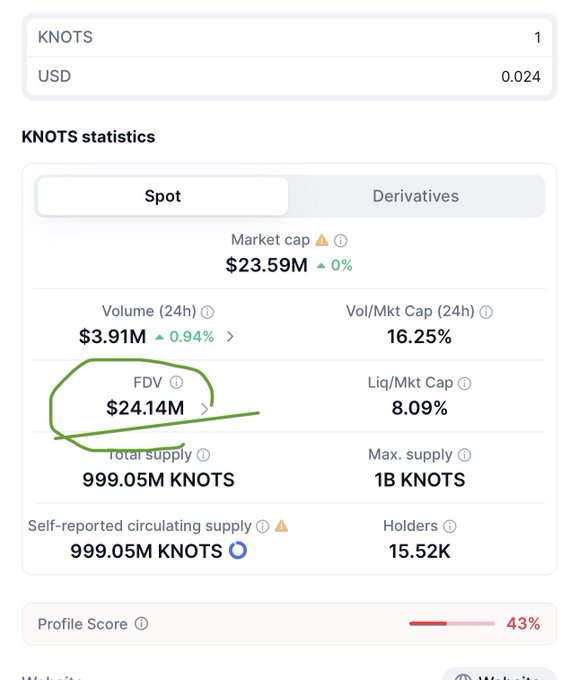579x680 pixels.
Task: Expand Volume (24h) details chevron
Action: [230, 337]
